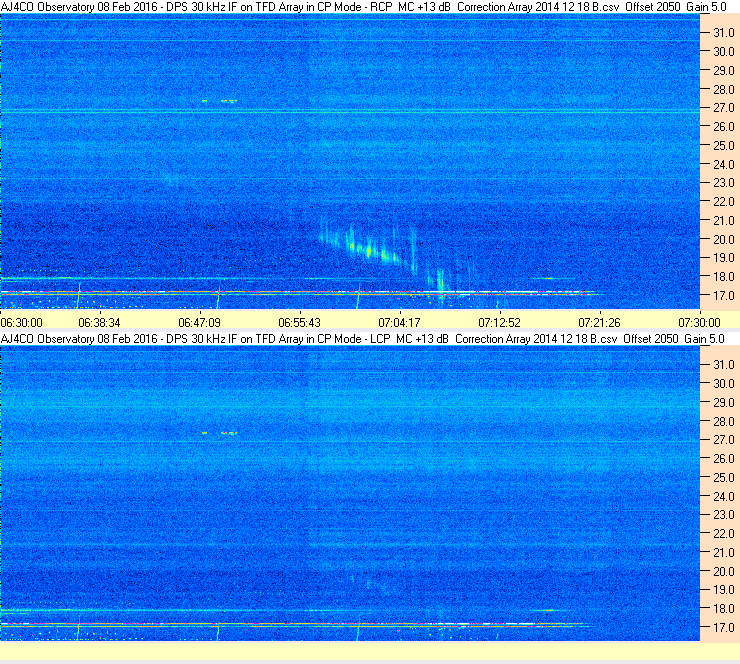Select the 25.0 frequency label in RCP panel
740x664 pixels.
pyautogui.click(x=723, y=145)
